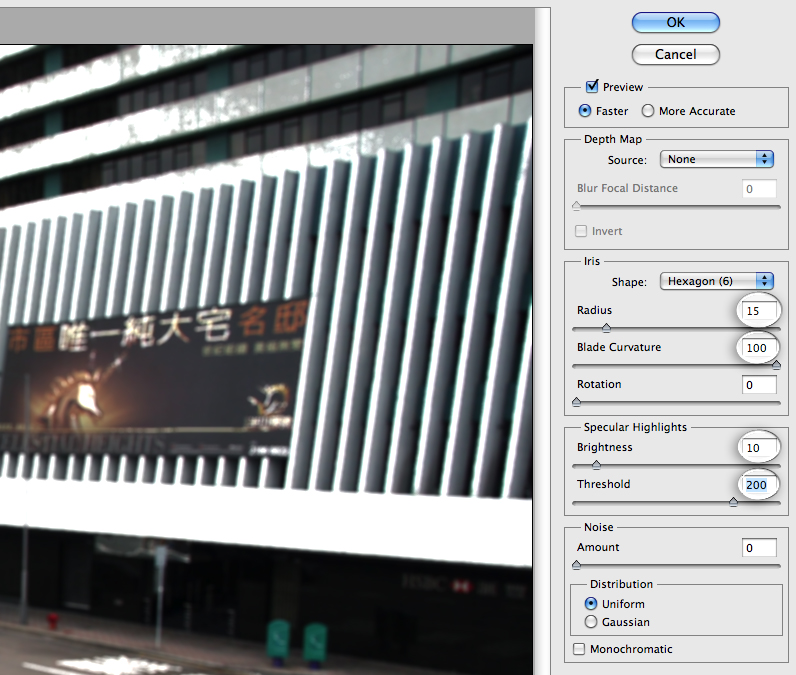The width and height of the screenshot is (796, 675).
Task: Click the Radius slider handle
Action: click(x=607, y=328)
